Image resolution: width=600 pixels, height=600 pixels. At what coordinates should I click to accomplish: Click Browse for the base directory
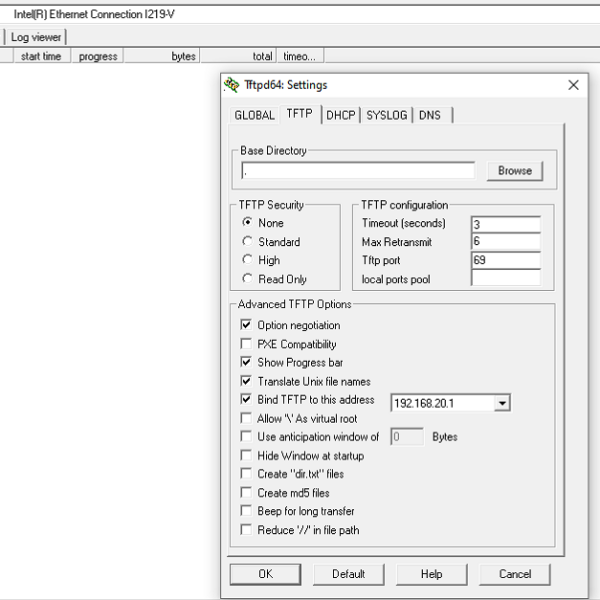515,171
